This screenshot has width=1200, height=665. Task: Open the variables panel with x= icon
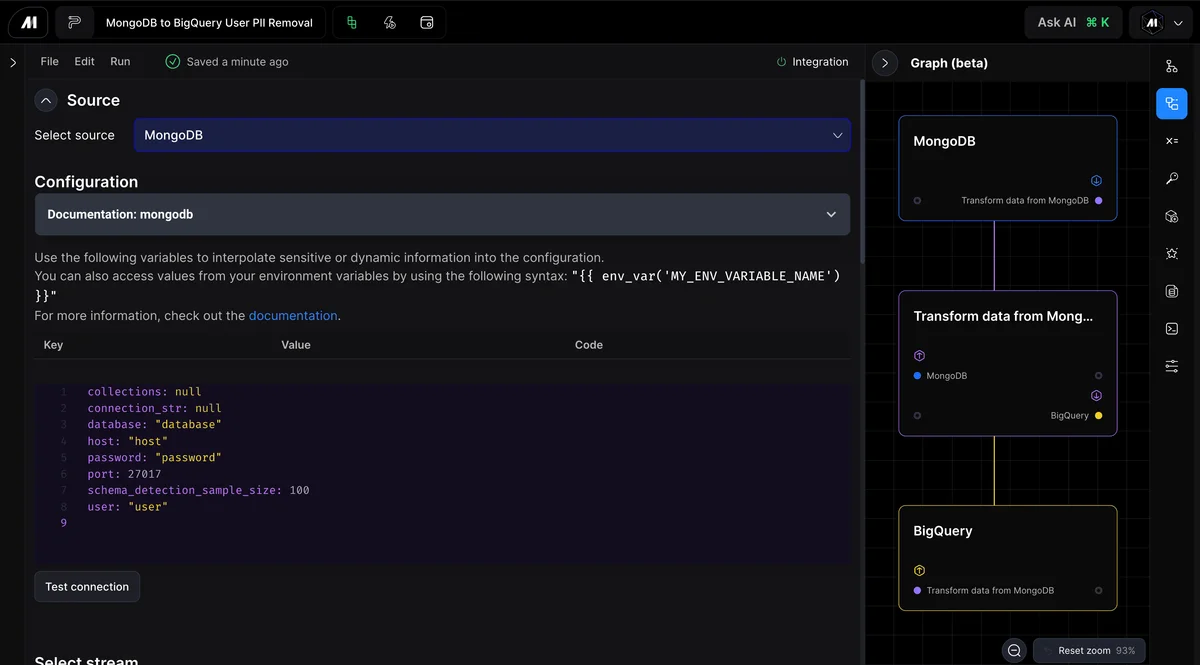point(1171,140)
